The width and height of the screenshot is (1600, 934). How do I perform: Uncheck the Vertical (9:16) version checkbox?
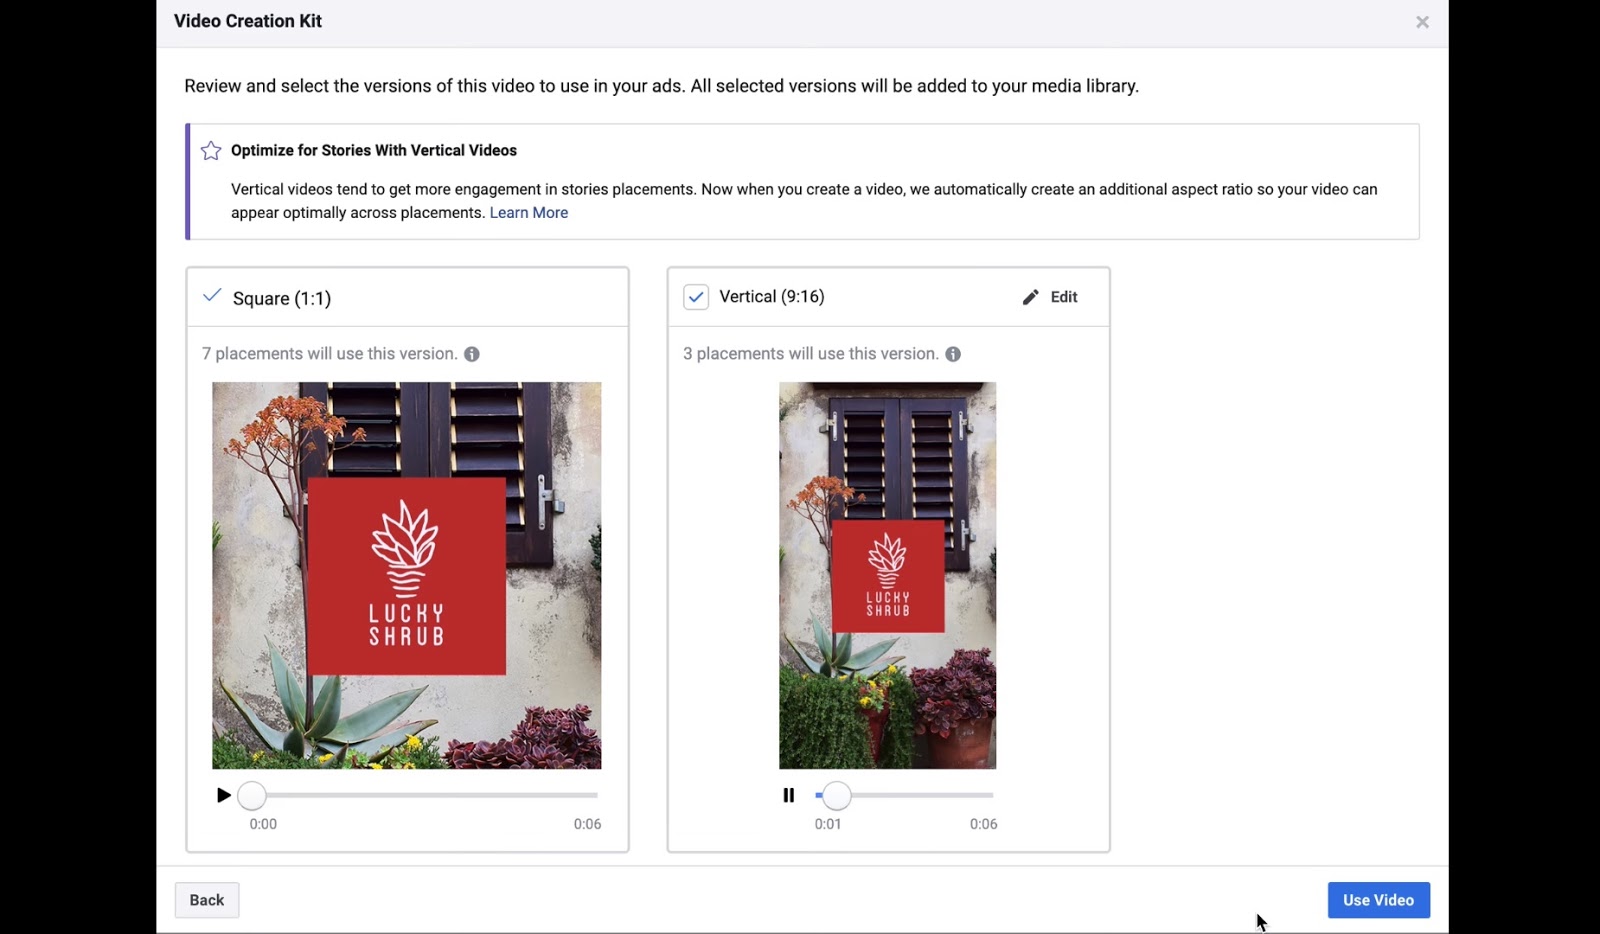(696, 296)
